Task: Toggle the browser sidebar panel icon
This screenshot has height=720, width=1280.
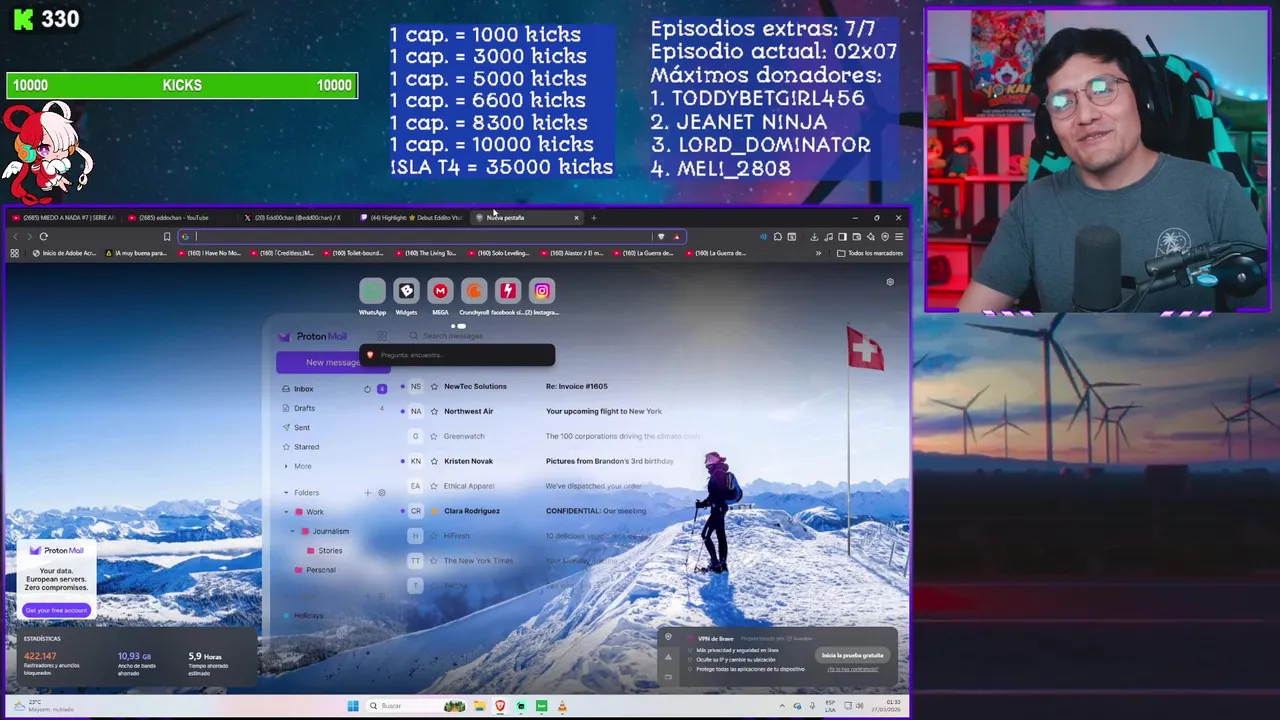Action: click(842, 237)
